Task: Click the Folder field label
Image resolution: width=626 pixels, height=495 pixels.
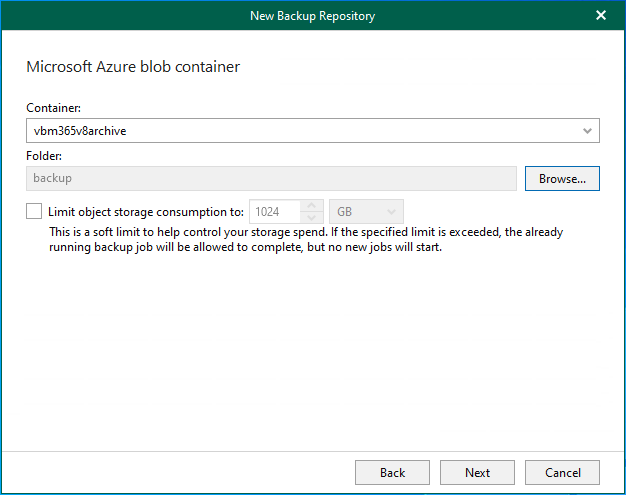Action: [x=44, y=156]
